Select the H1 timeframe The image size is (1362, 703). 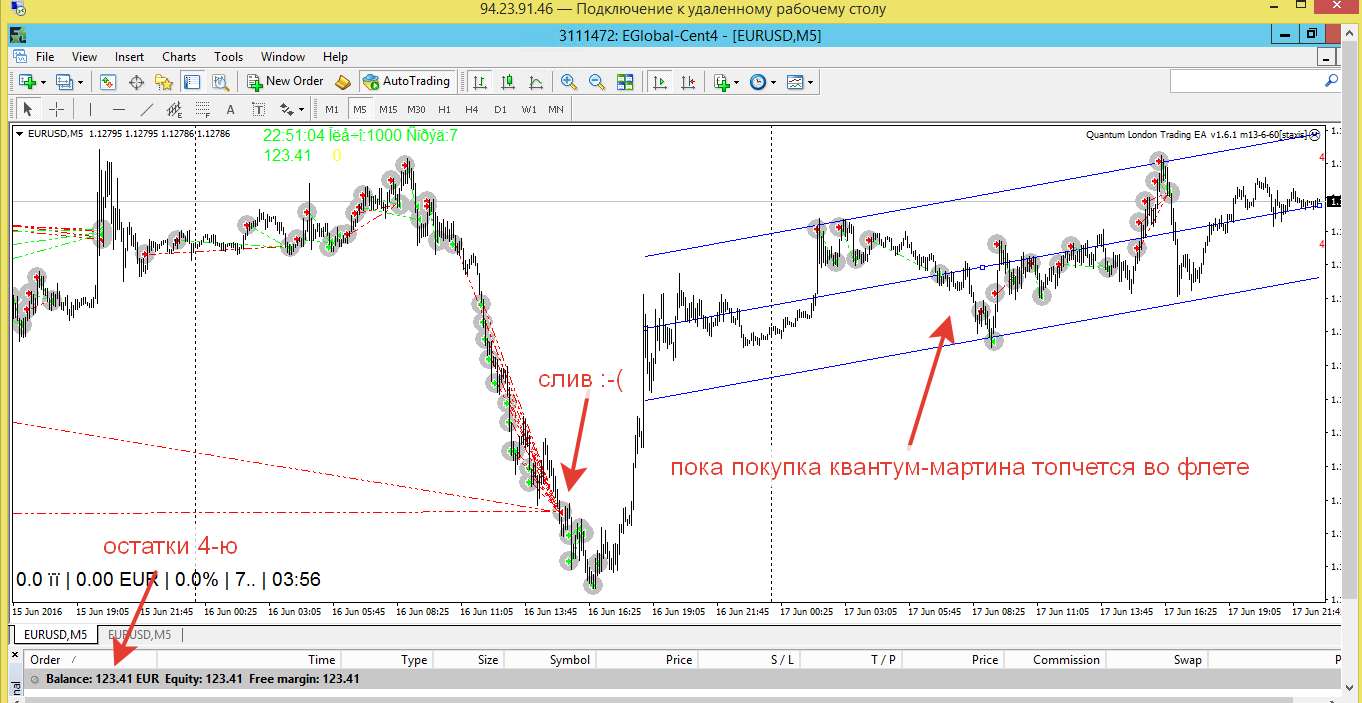click(x=444, y=109)
